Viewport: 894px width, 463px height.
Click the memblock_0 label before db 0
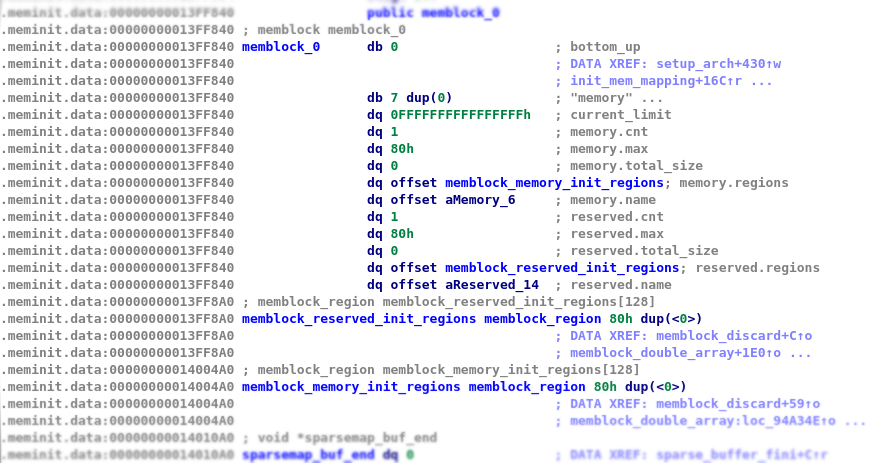tap(281, 47)
